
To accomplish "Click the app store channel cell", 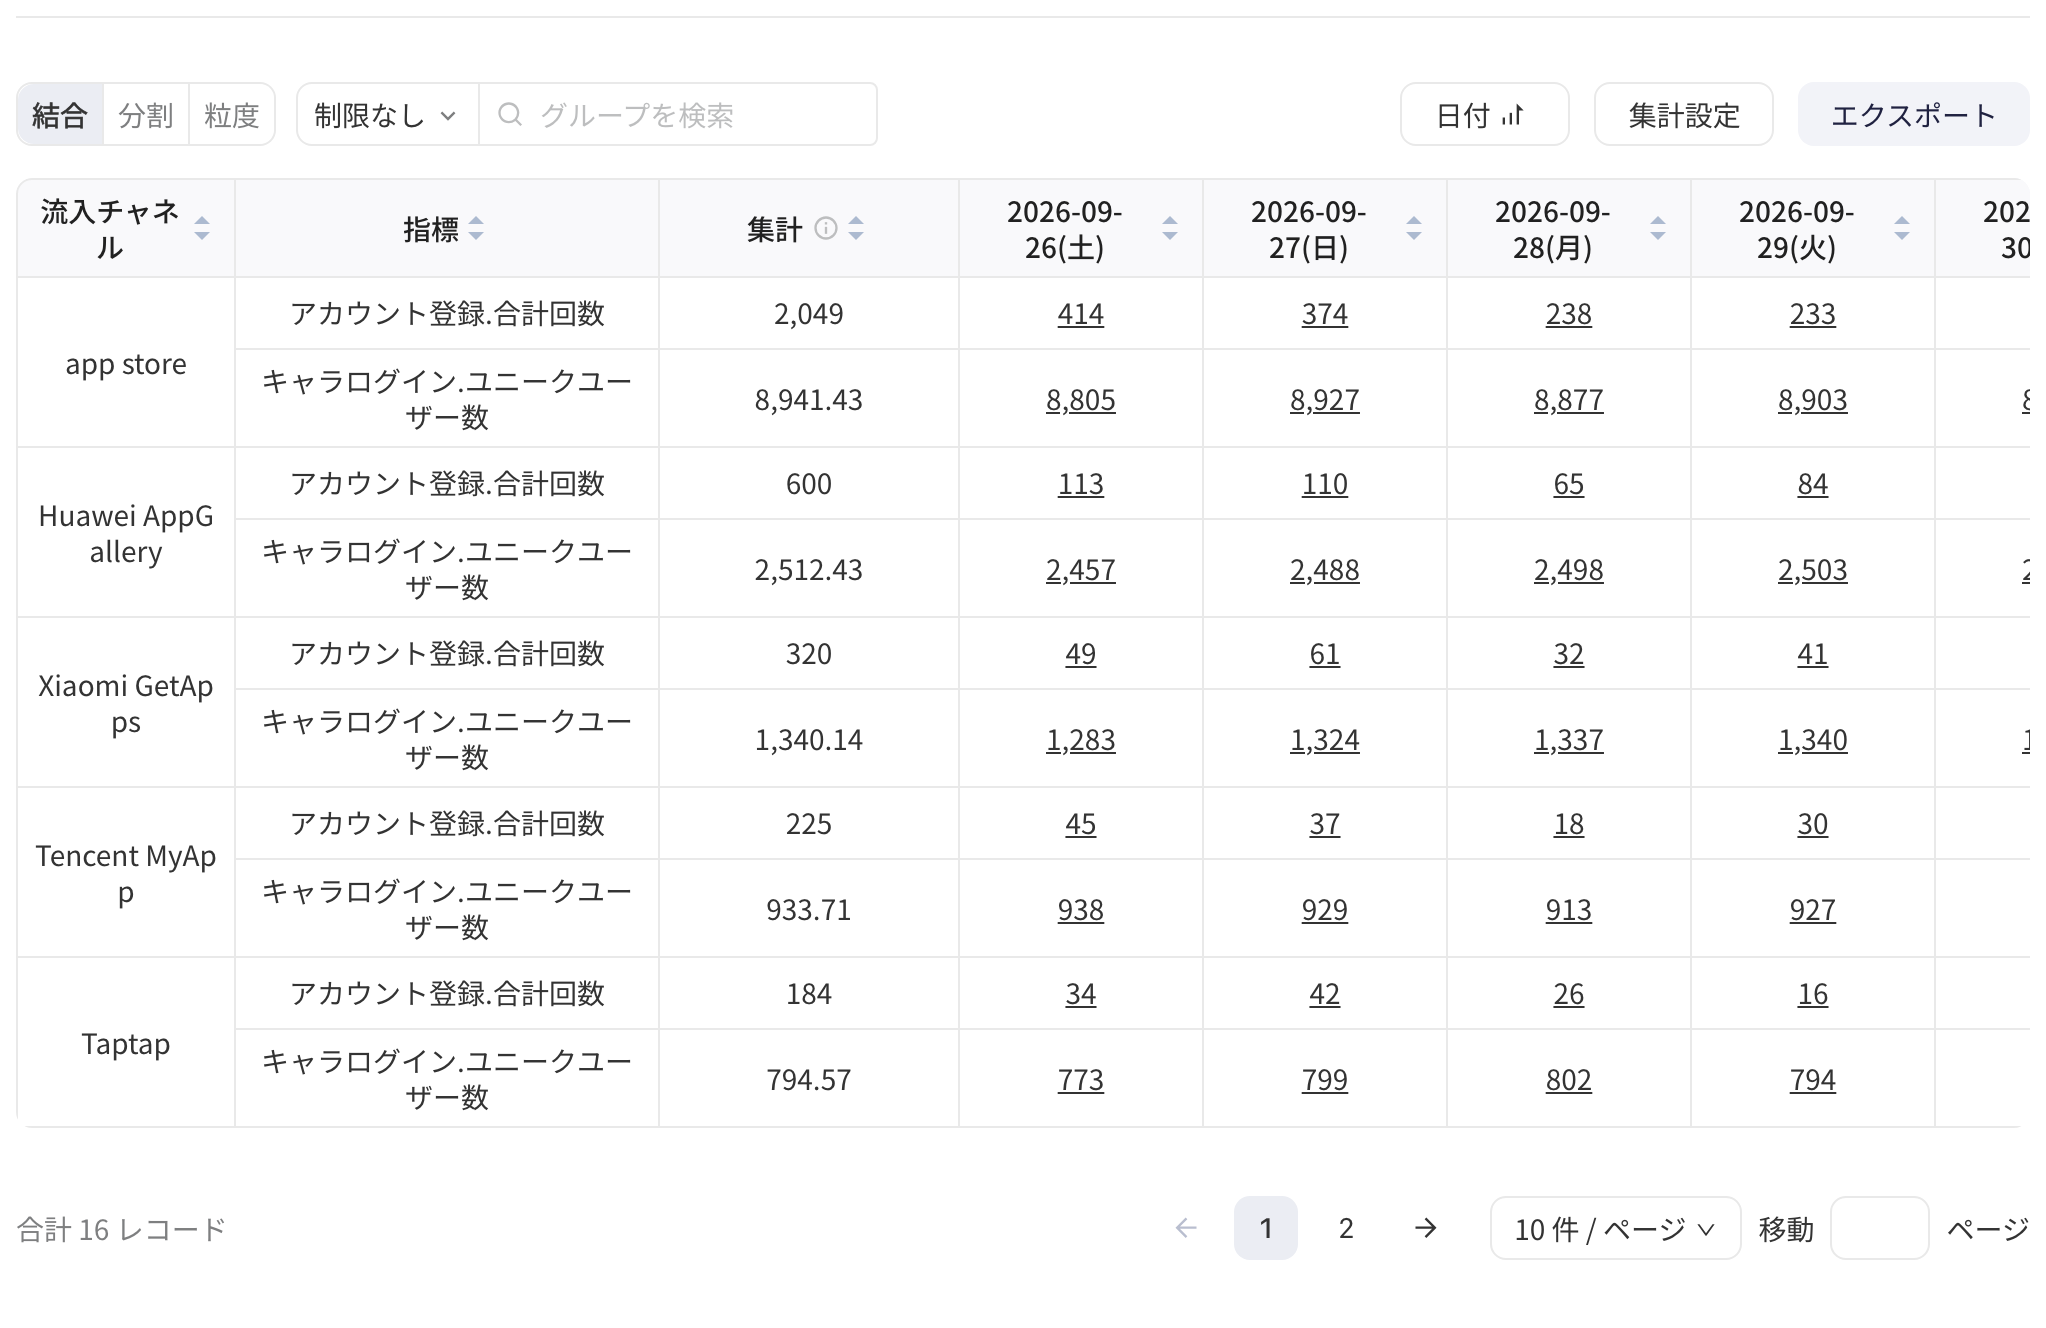I will click(x=126, y=363).
